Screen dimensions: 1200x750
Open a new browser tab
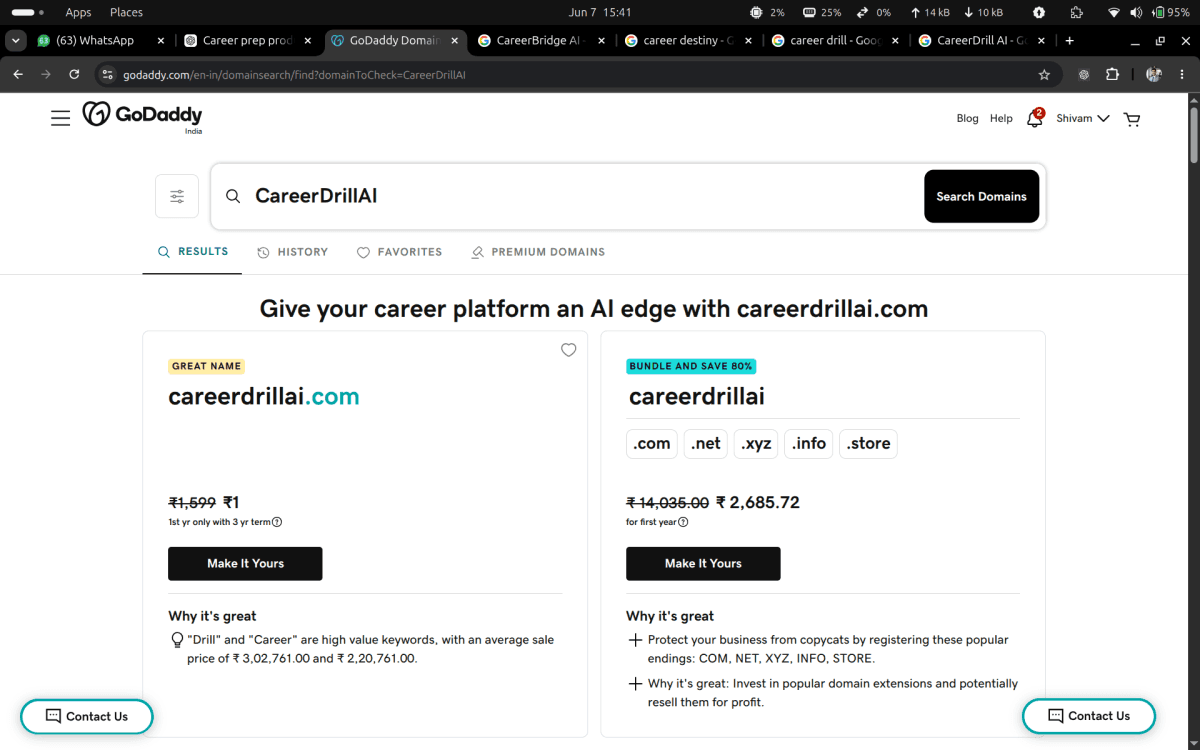tap(1069, 41)
